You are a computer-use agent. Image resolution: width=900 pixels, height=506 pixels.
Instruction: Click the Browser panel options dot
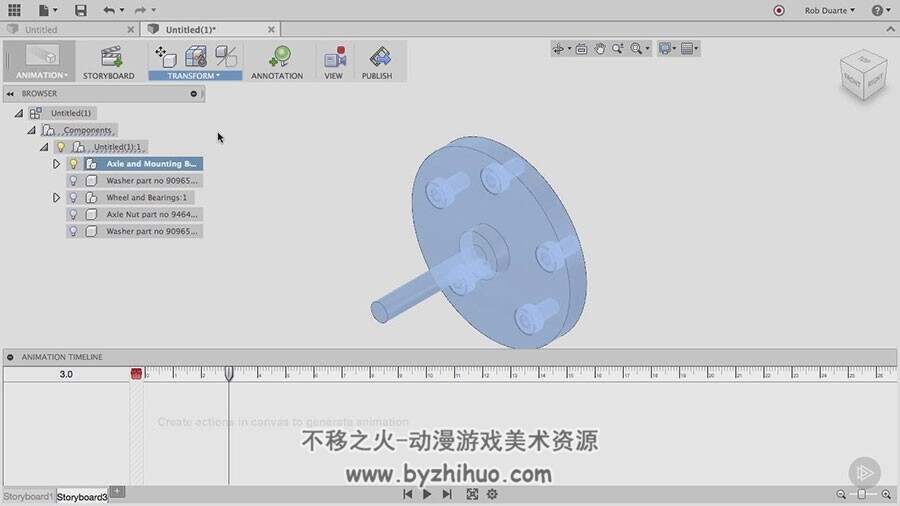(x=193, y=94)
